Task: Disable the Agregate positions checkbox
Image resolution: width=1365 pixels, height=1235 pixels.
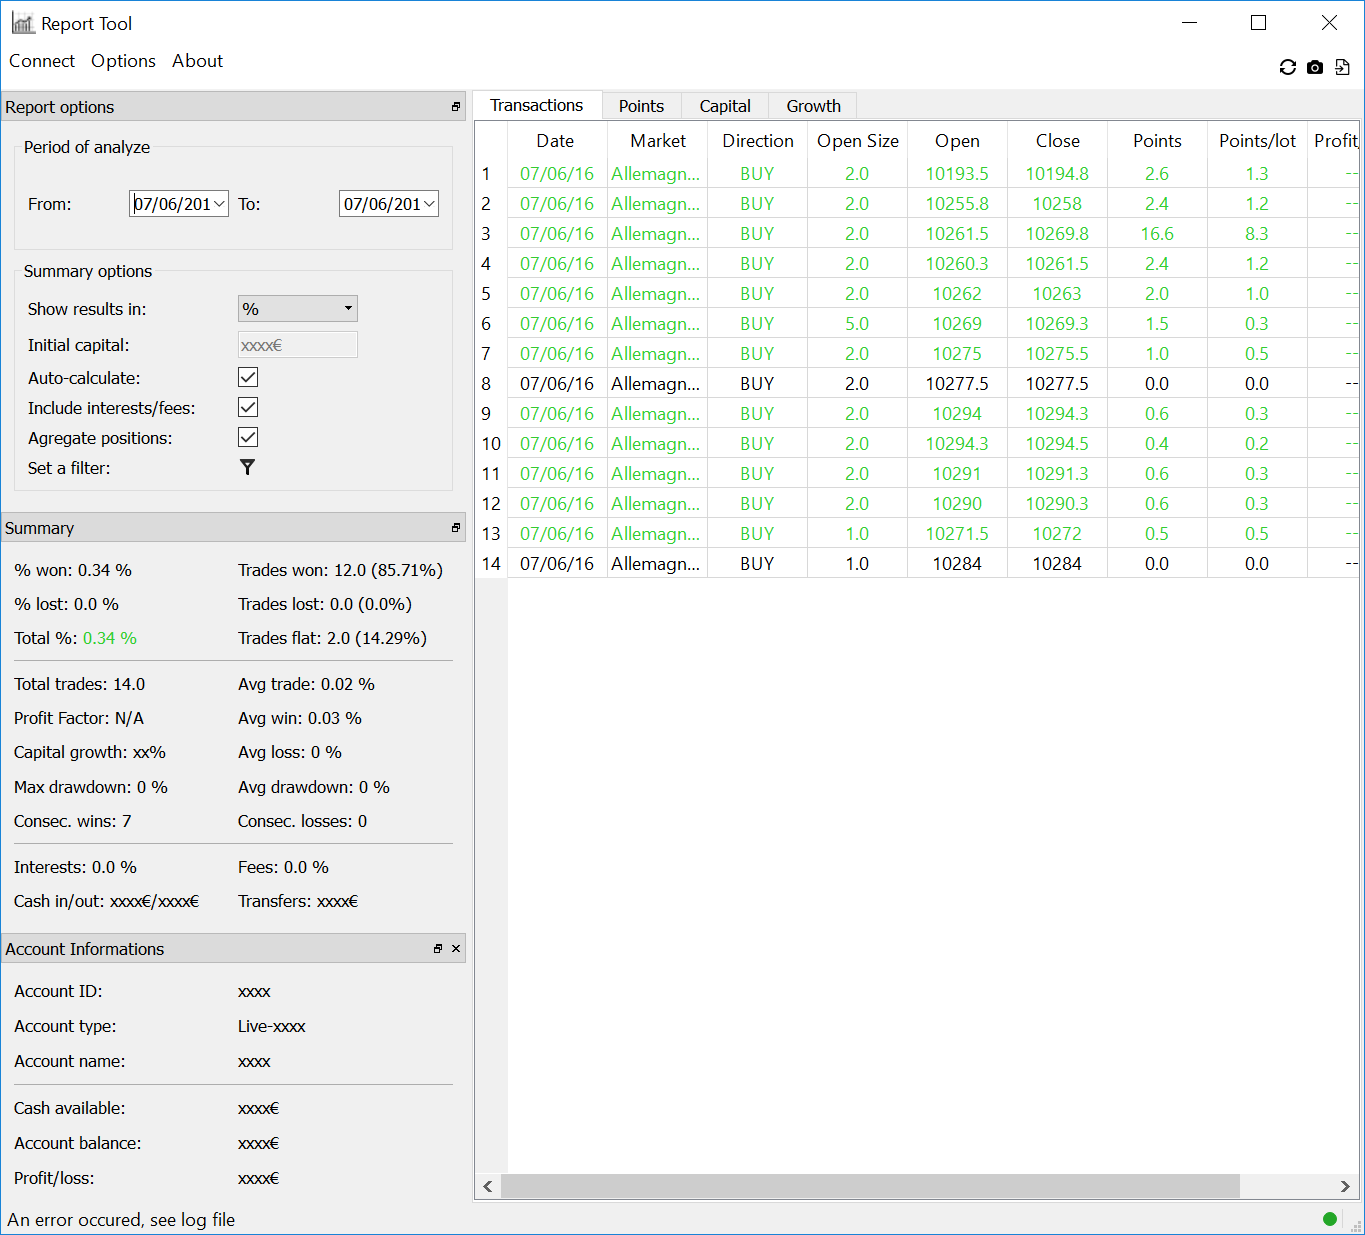Action: click(x=248, y=437)
